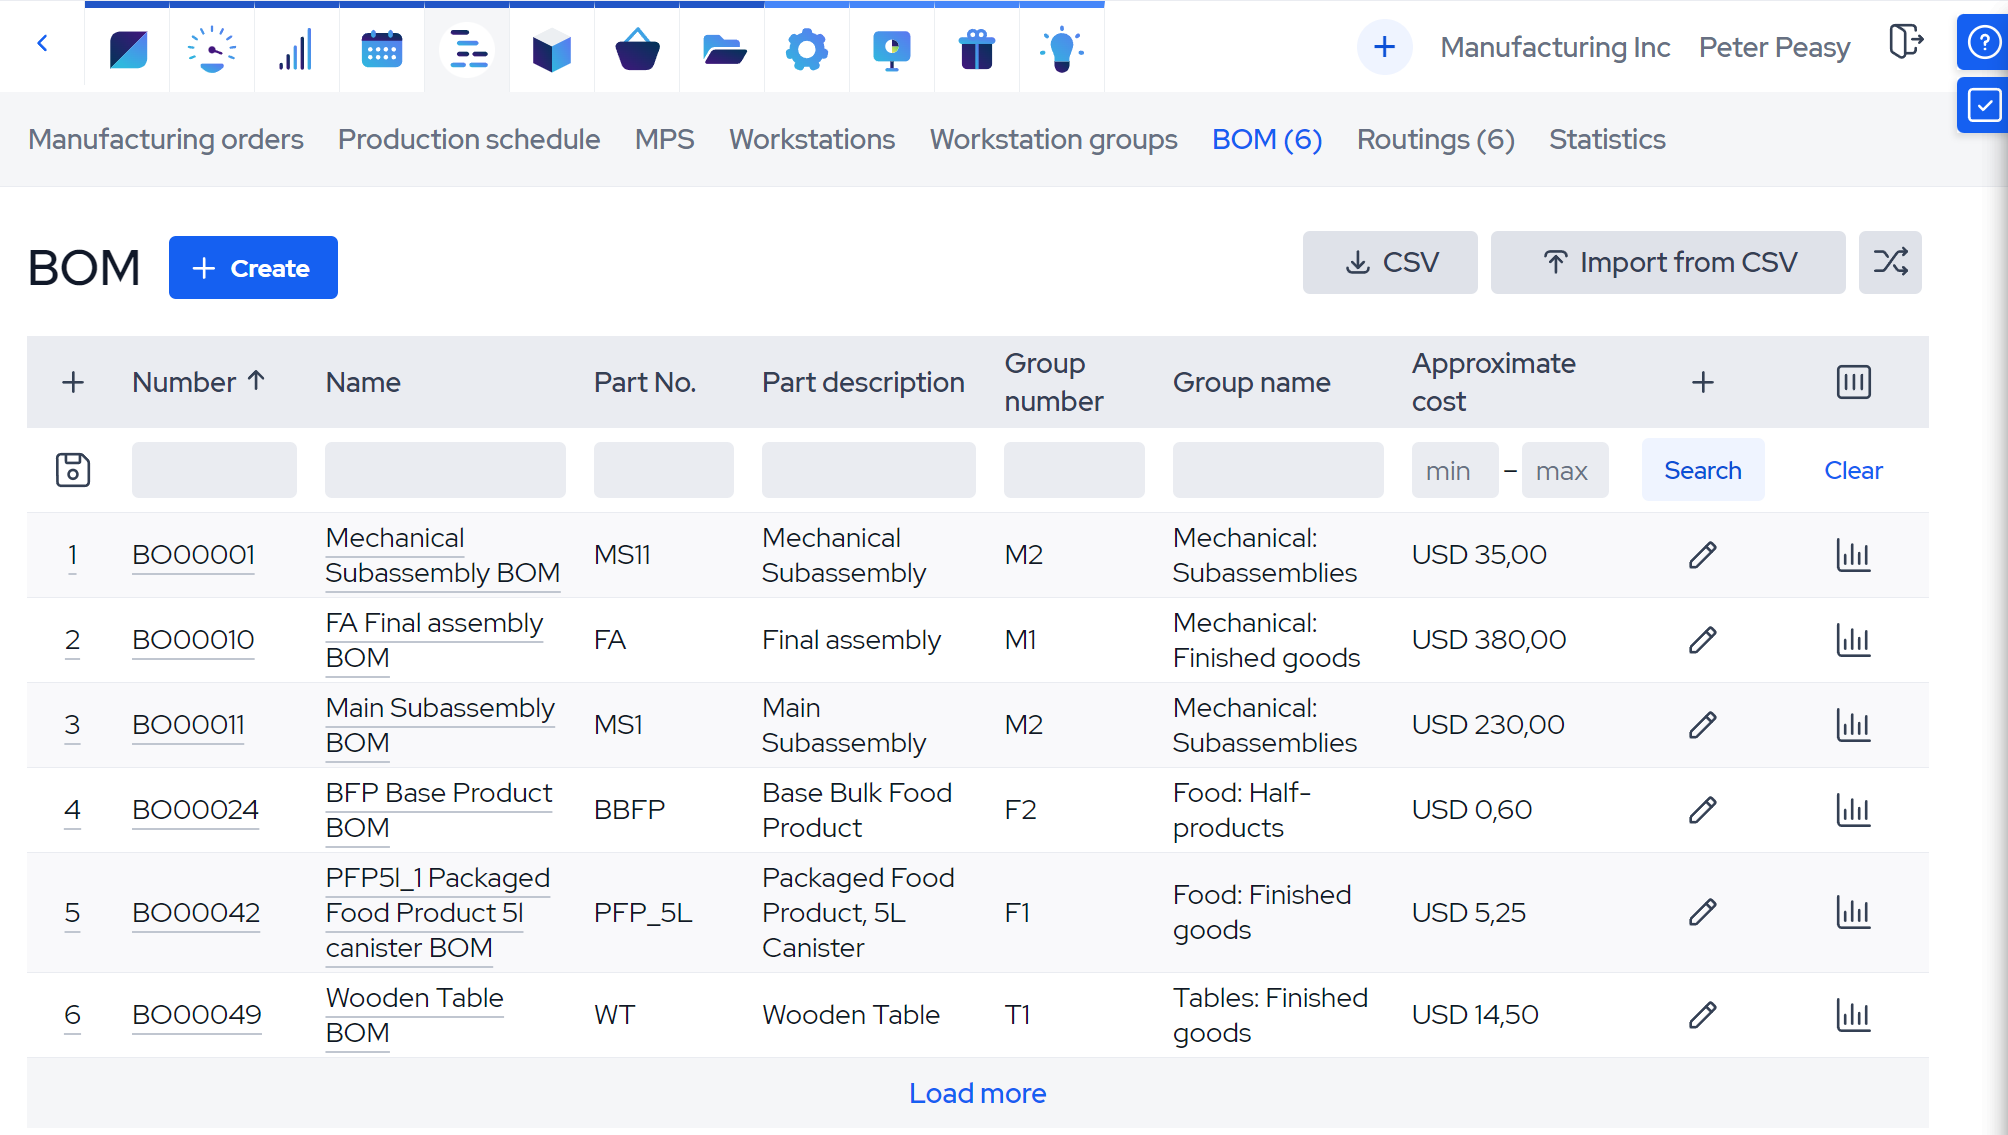Open the column chooser icon in the table header
This screenshot has height=1135, width=2008.
coord(1853,382)
